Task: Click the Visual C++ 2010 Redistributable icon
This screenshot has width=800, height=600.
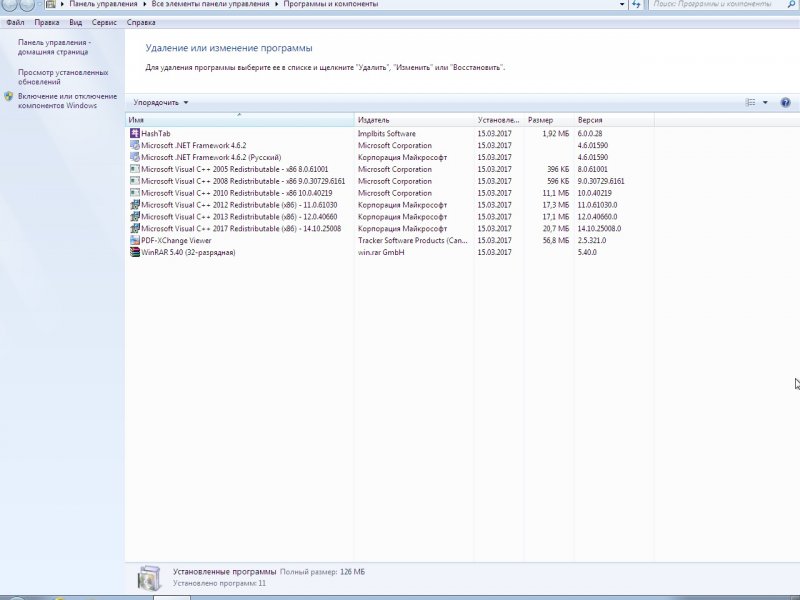Action: (x=135, y=193)
